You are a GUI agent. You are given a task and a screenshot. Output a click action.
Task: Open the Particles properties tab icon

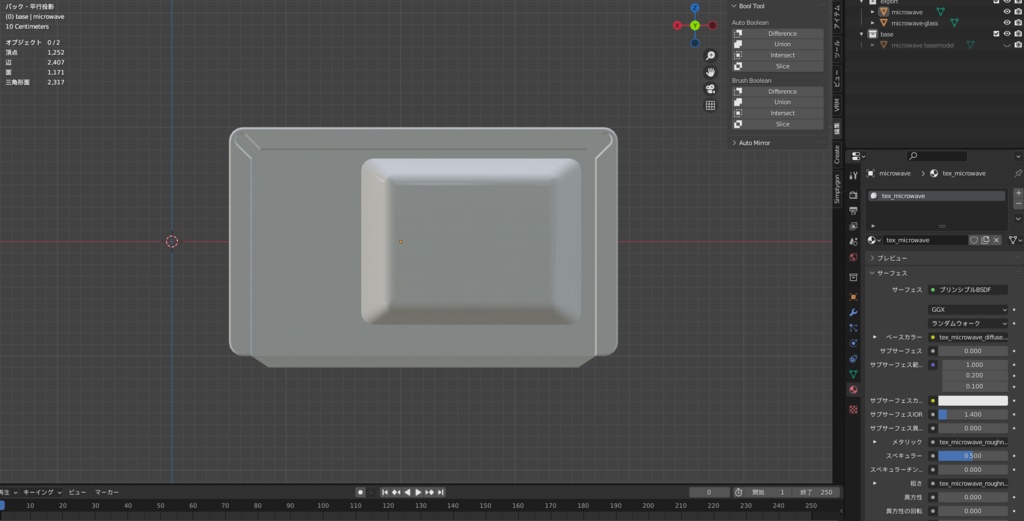(853, 328)
